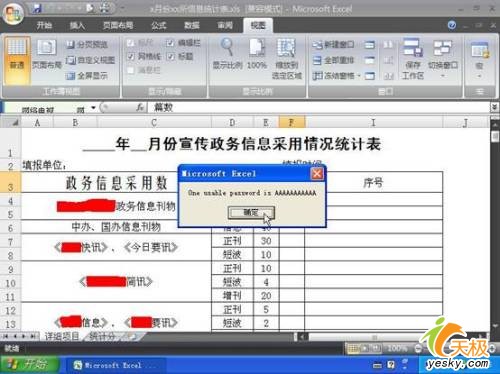This screenshot has height=374, width=500.
Task: Switch to the 详细项目 sheet tab
Action: (62, 336)
